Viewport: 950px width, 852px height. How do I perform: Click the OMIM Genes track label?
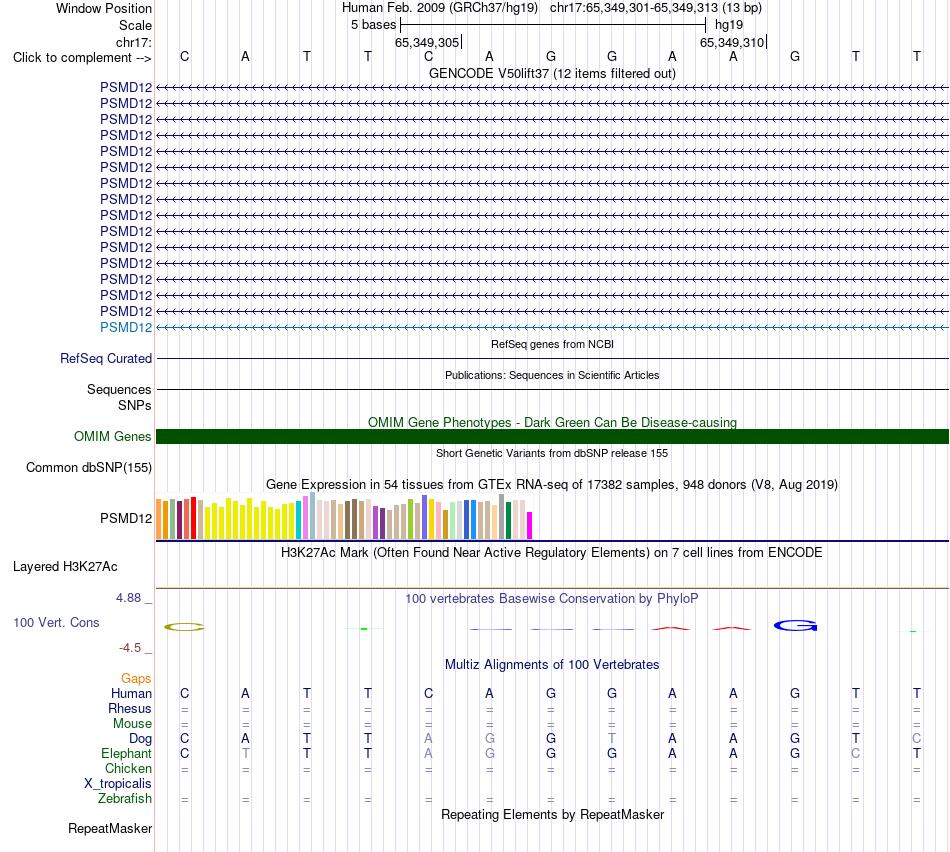coord(113,436)
